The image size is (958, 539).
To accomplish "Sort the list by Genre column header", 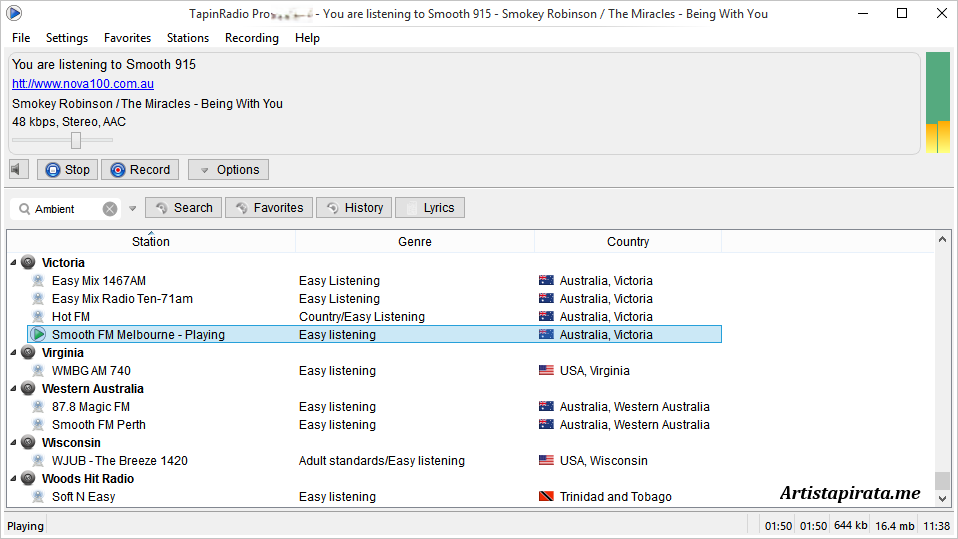I will pos(415,242).
